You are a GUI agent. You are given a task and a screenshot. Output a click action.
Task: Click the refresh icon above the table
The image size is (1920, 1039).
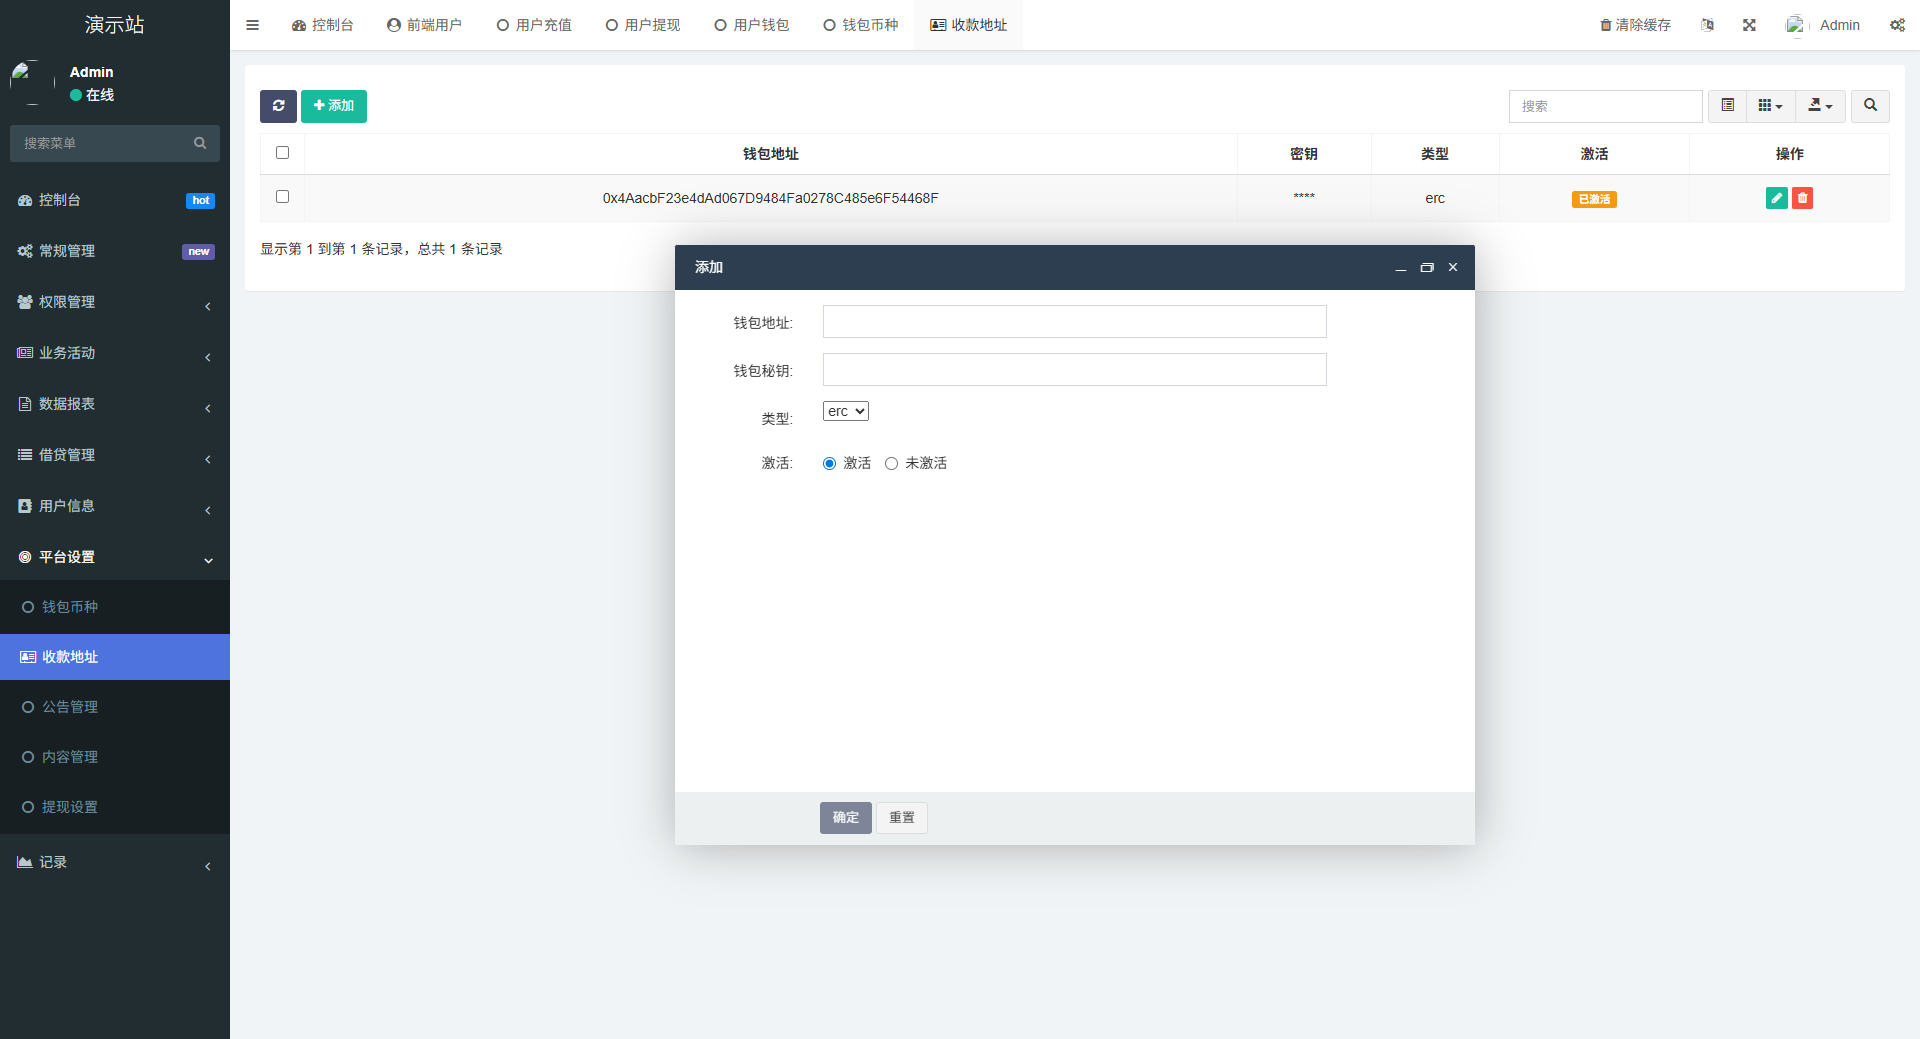pyautogui.click(x=278, y=106)
